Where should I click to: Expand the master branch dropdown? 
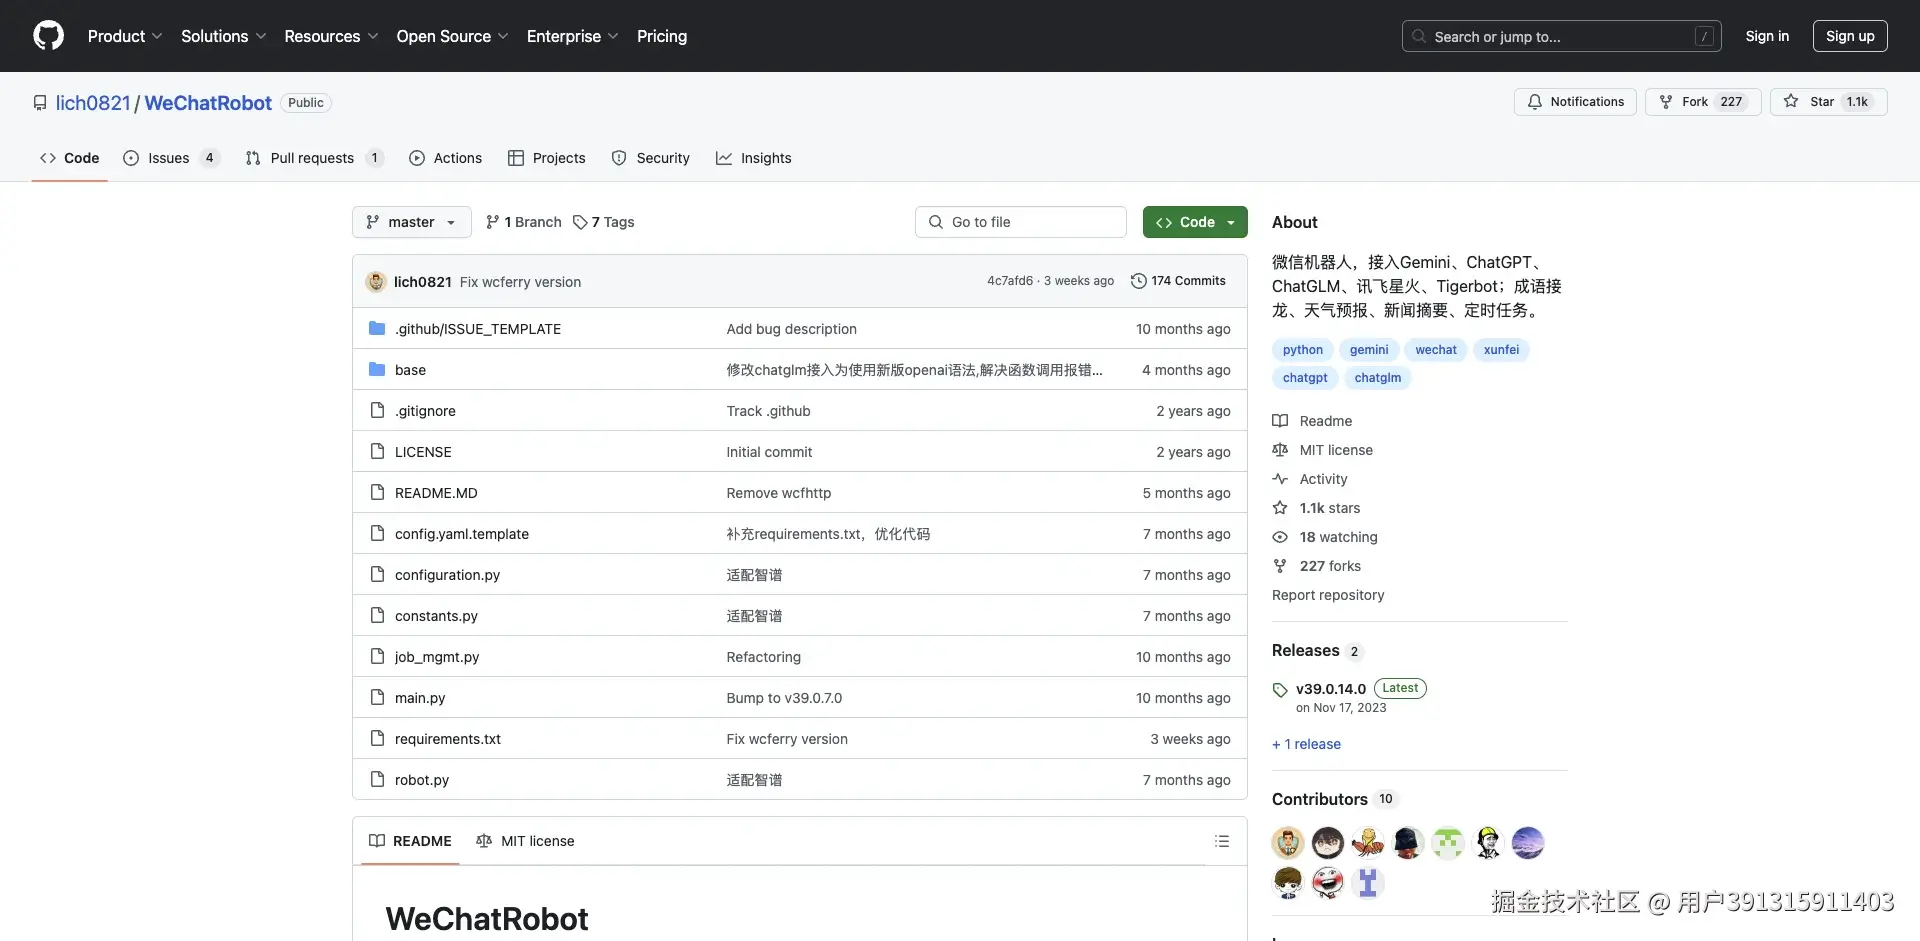pyautogui.click(x=411, y=221)
